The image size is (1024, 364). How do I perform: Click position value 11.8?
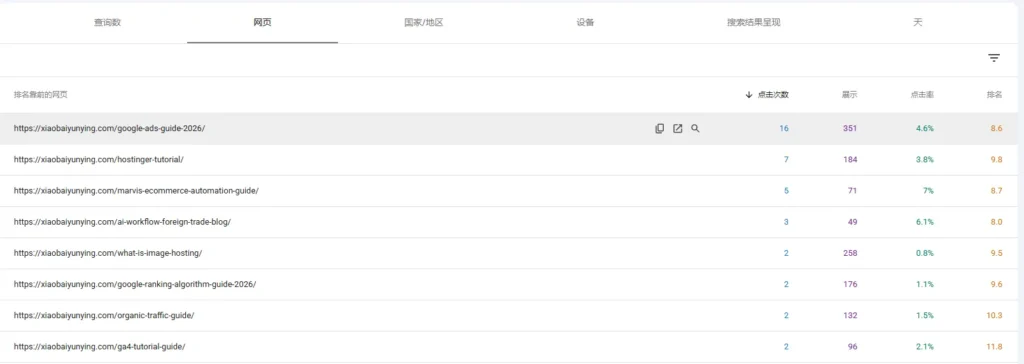click(x=995, y=346)
